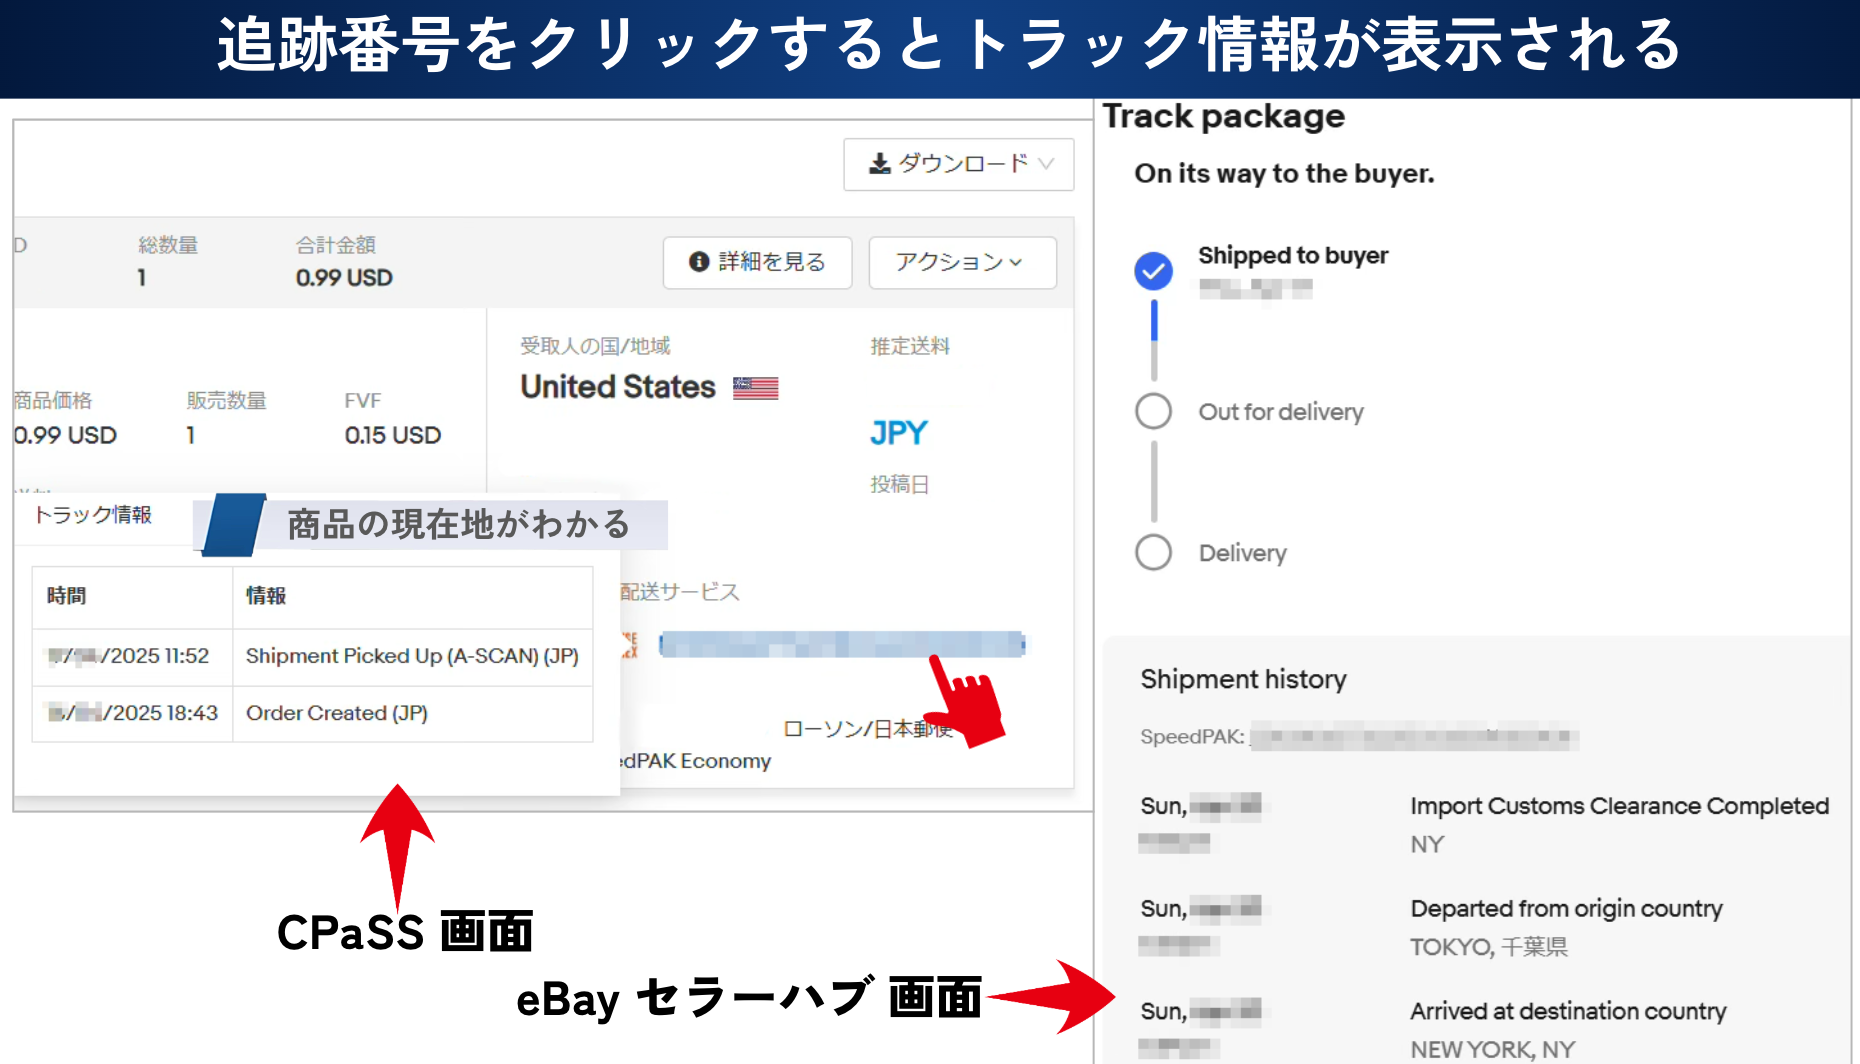Click the info icon in 詳細を見る
The width and height of the screenshot is (1860, 1064).
pos(699,262)
